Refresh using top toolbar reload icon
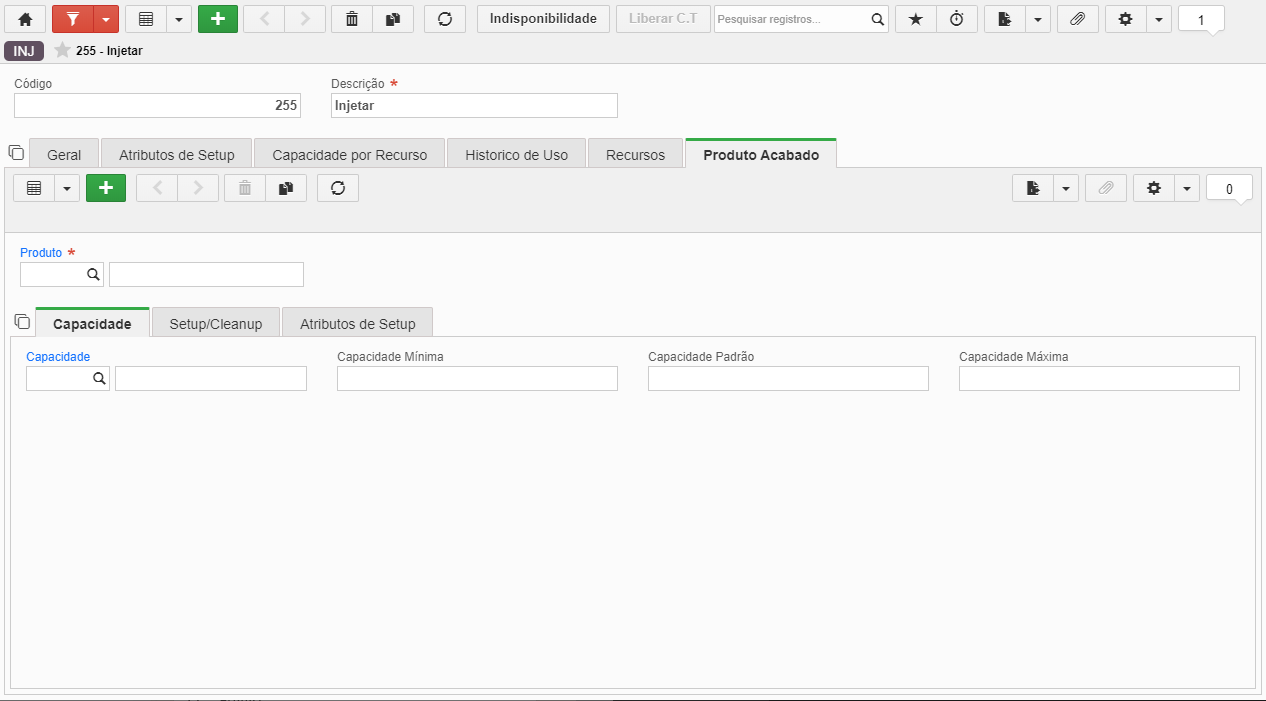Screen dimensions: 1266x701 [445, 19]
